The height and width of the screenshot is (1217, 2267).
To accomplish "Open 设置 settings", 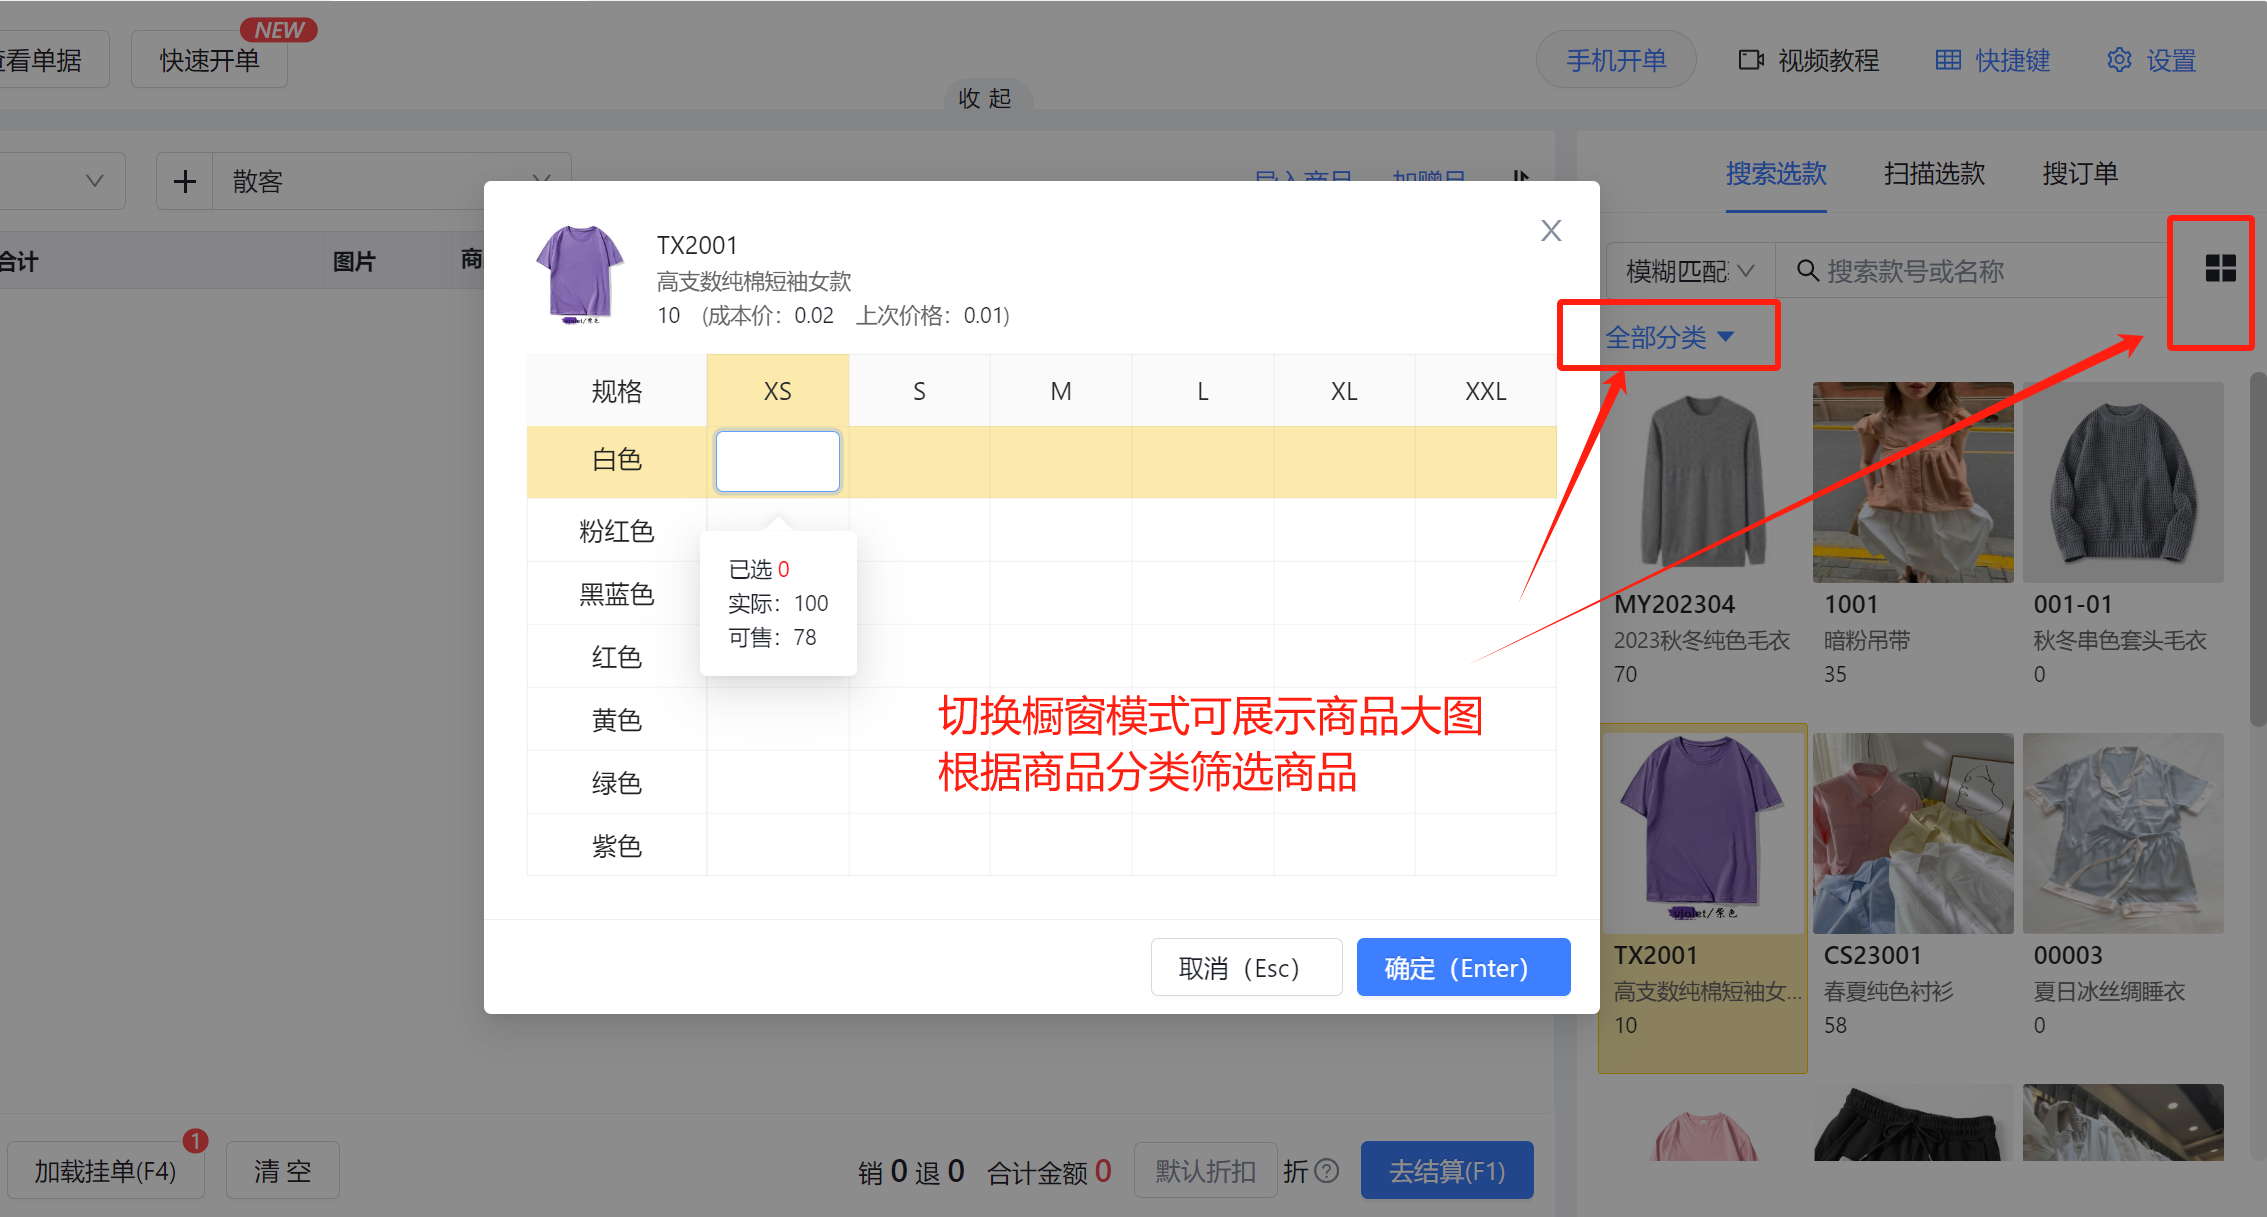I will (2151, 60).
